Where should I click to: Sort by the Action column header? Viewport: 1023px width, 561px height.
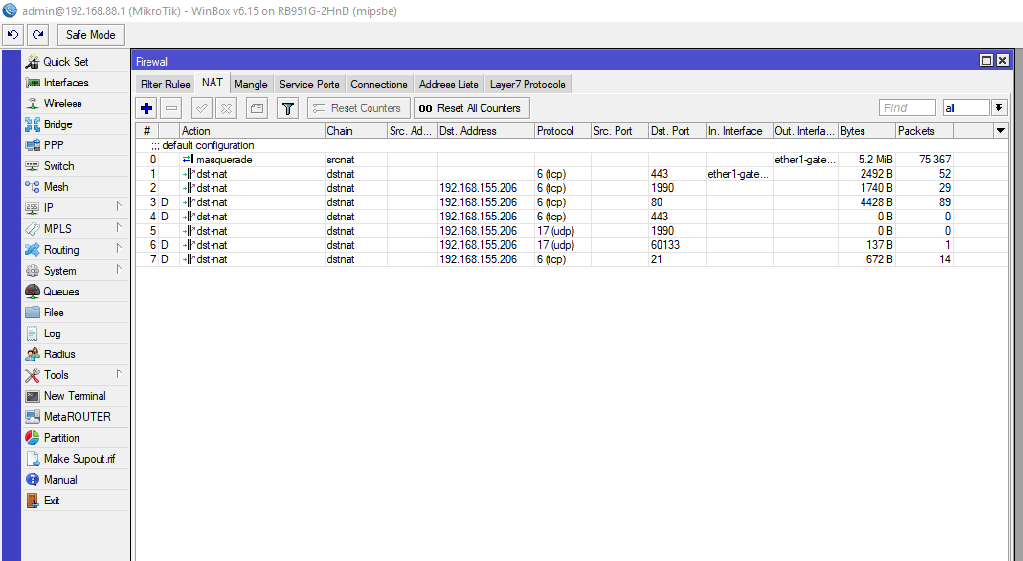252,130
